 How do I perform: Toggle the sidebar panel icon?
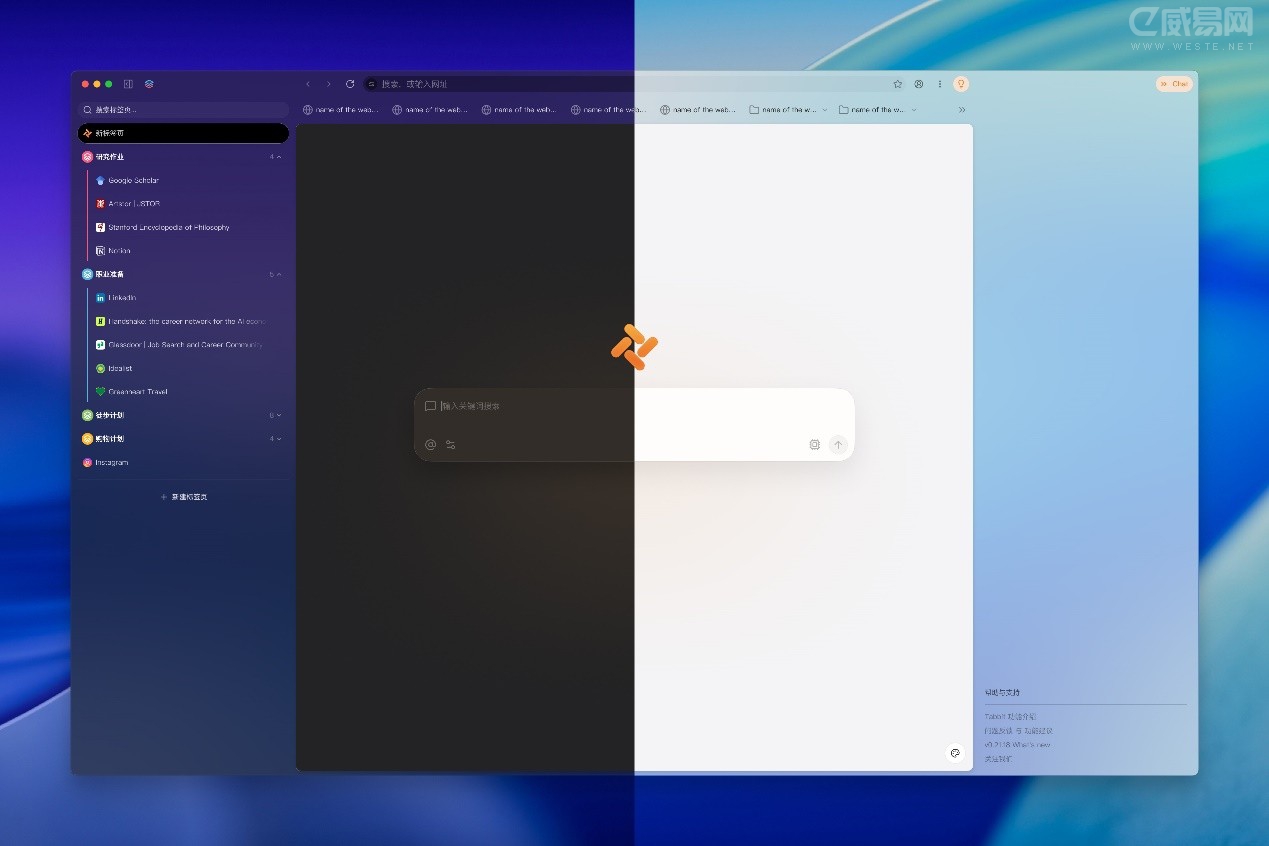click(x=128, y=84)
